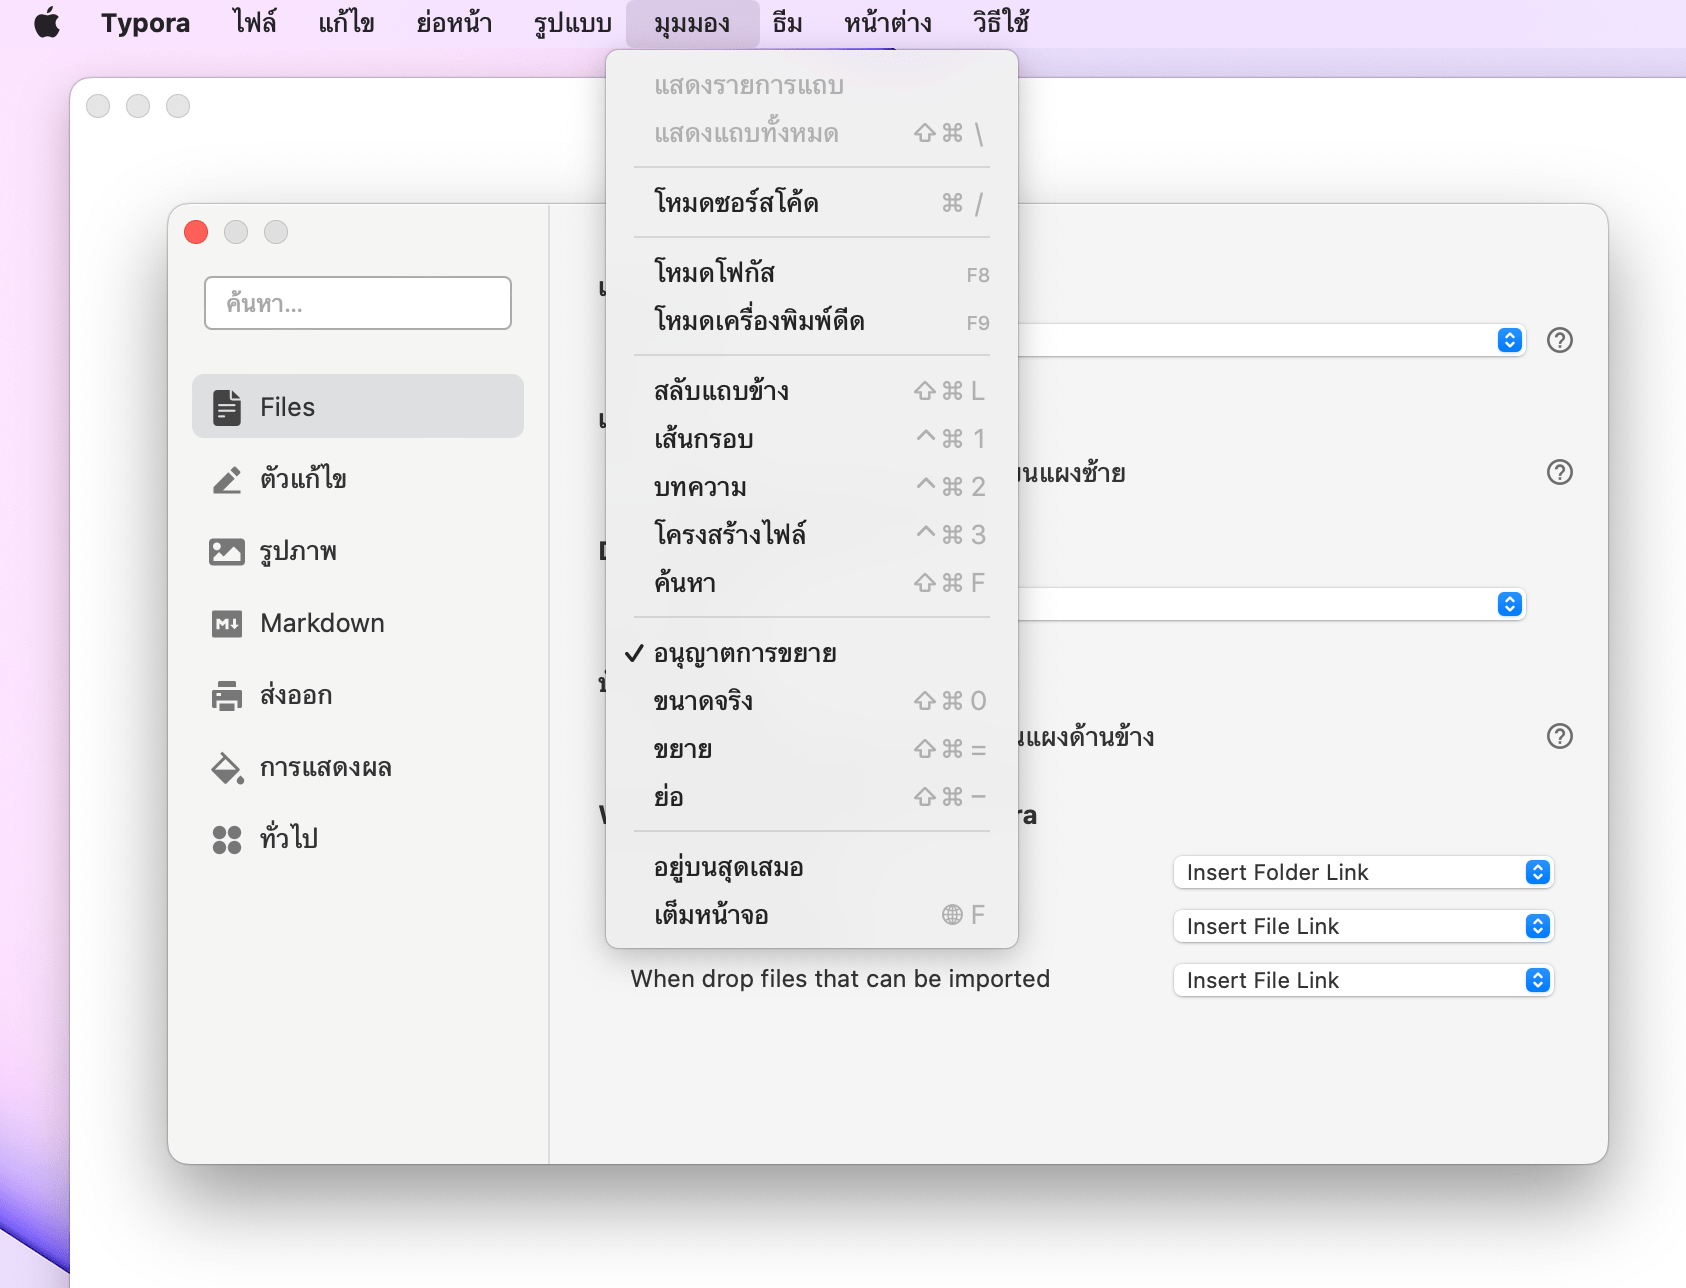Click the Image picture icon in sidebar

pyautogui.click(x=227, y=552)
